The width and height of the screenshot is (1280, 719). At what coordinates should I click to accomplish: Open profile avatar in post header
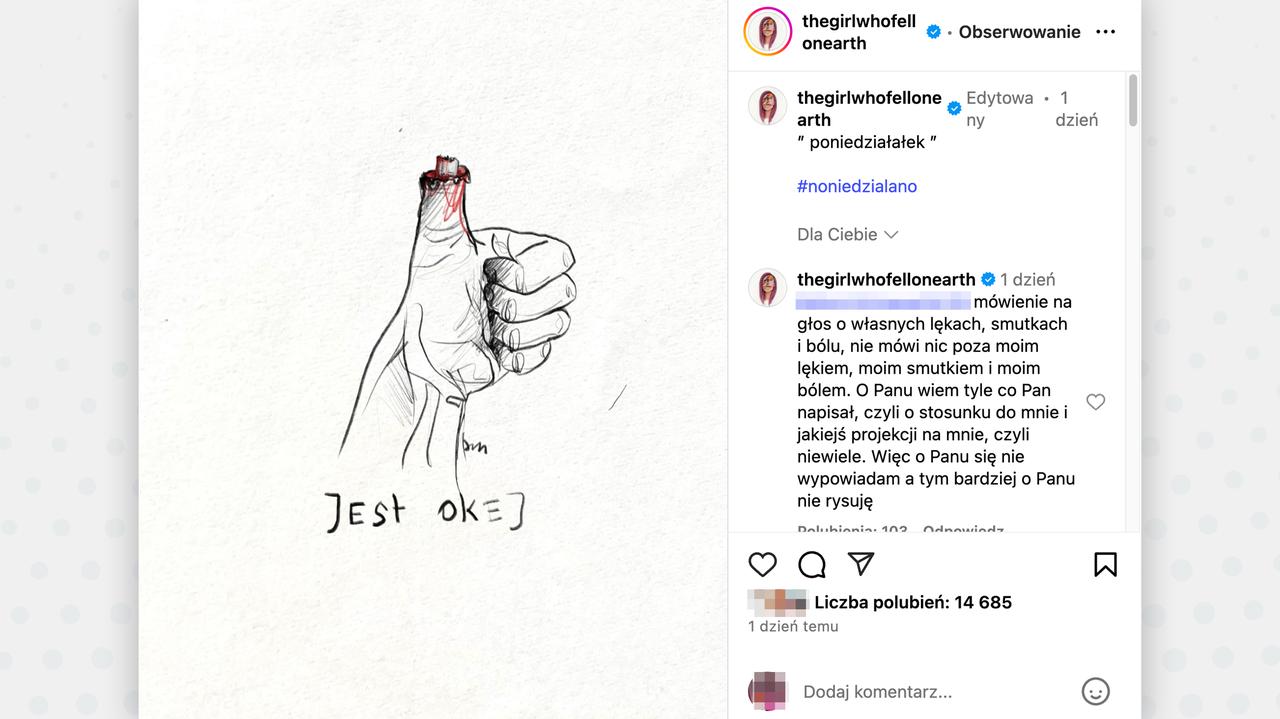pos(768,31)
